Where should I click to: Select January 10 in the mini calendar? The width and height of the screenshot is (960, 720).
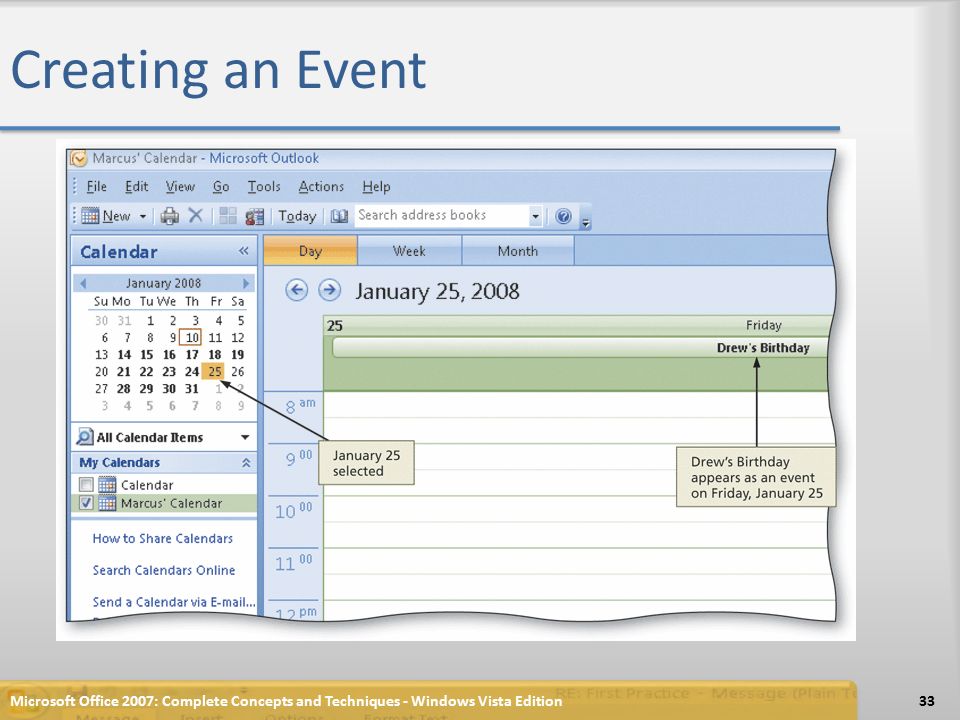(192, 337)
